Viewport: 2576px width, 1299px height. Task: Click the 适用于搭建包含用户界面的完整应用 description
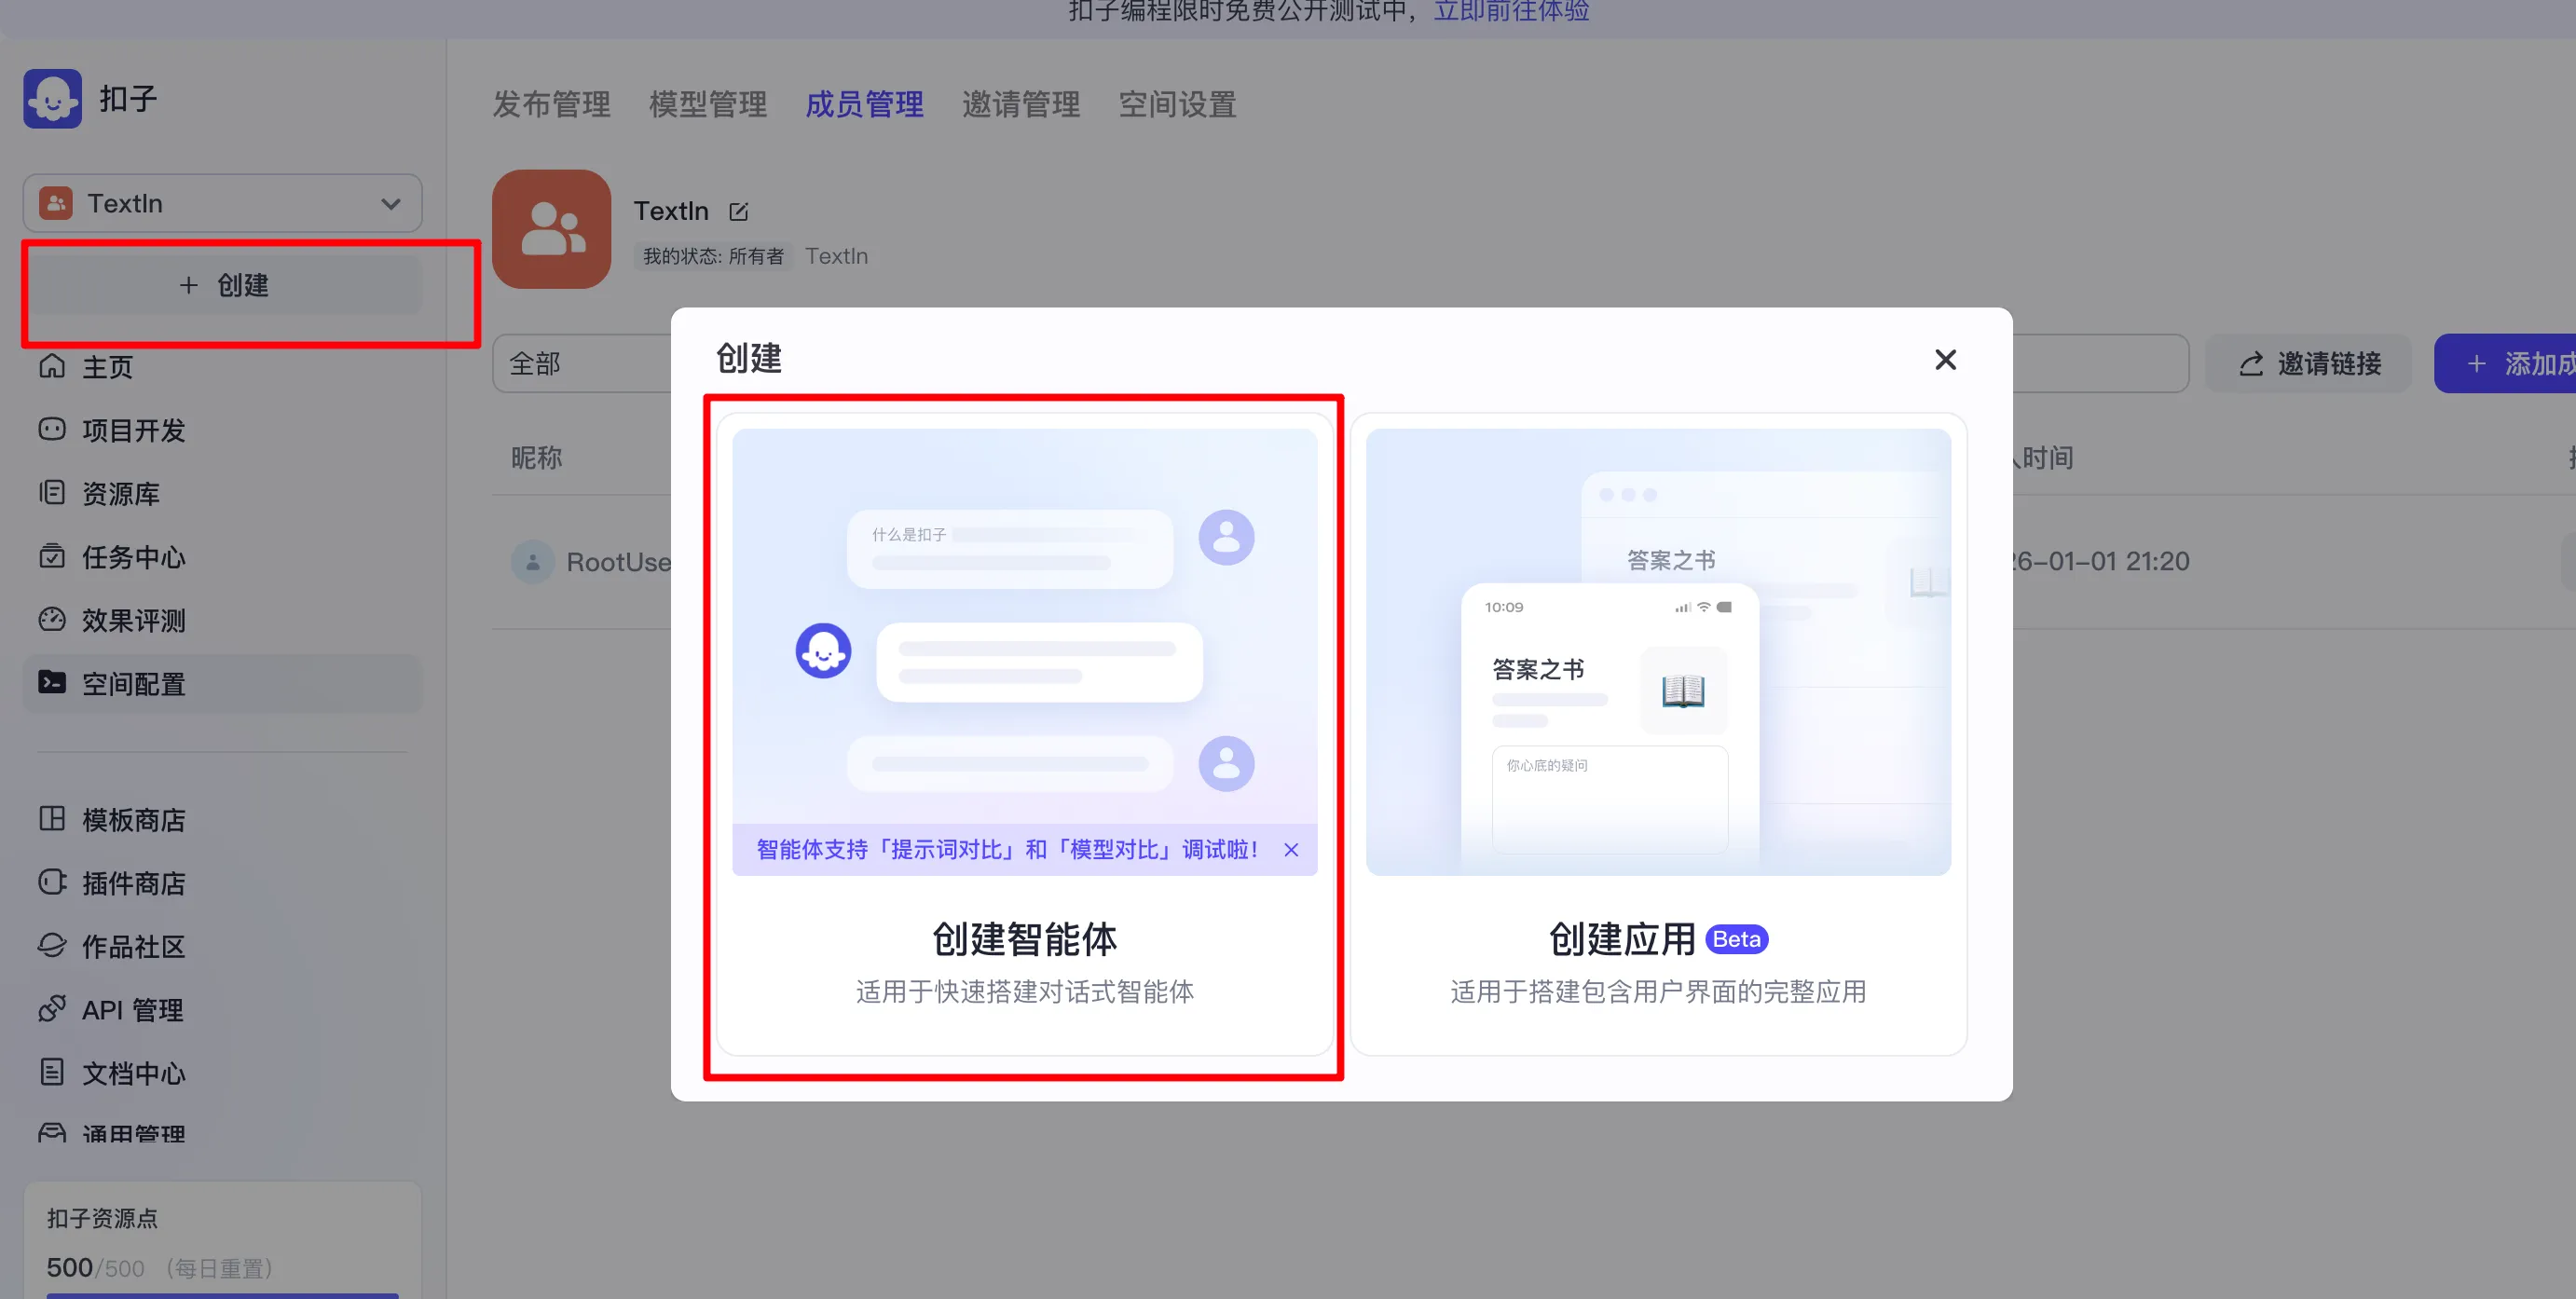coord(1658,992)
